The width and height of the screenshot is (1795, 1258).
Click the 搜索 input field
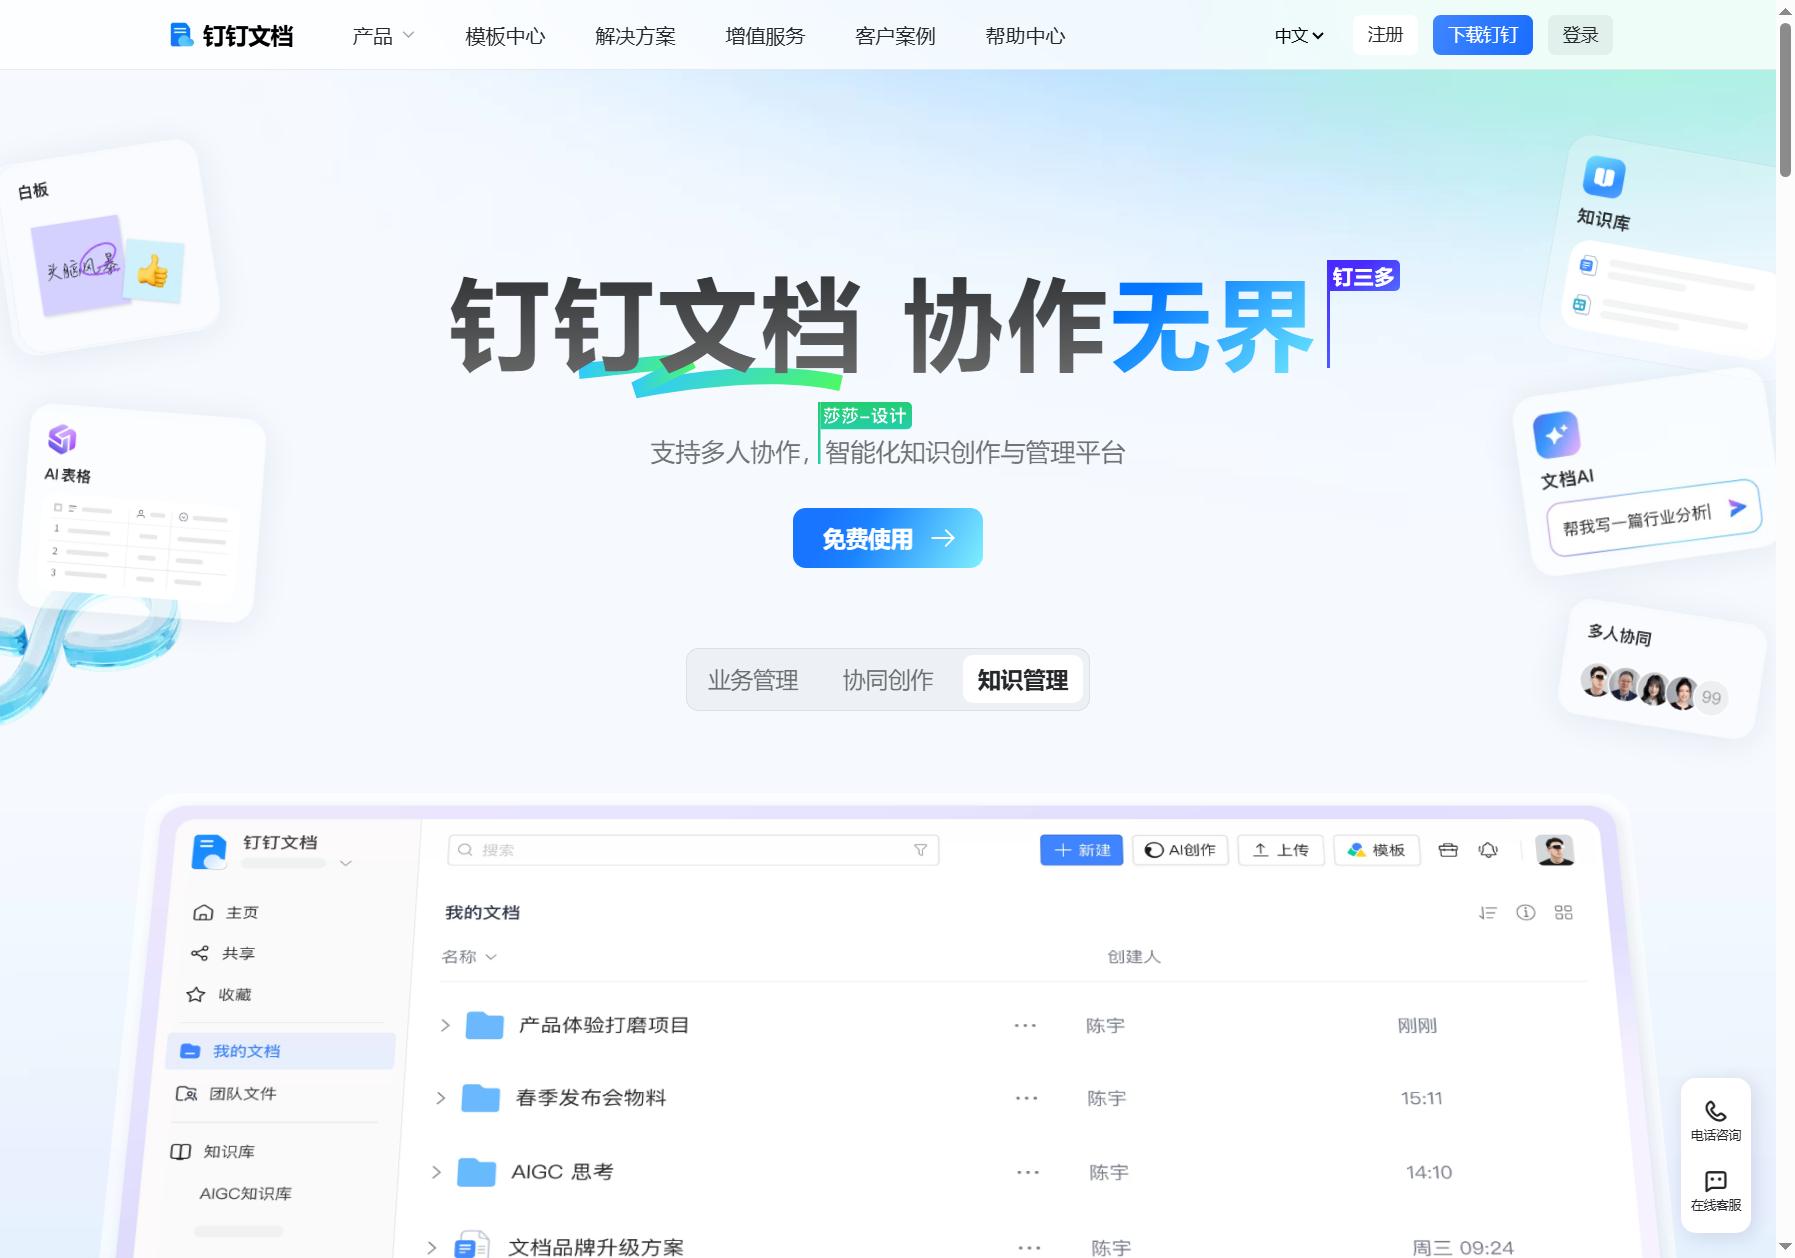(x=693, y=850)
